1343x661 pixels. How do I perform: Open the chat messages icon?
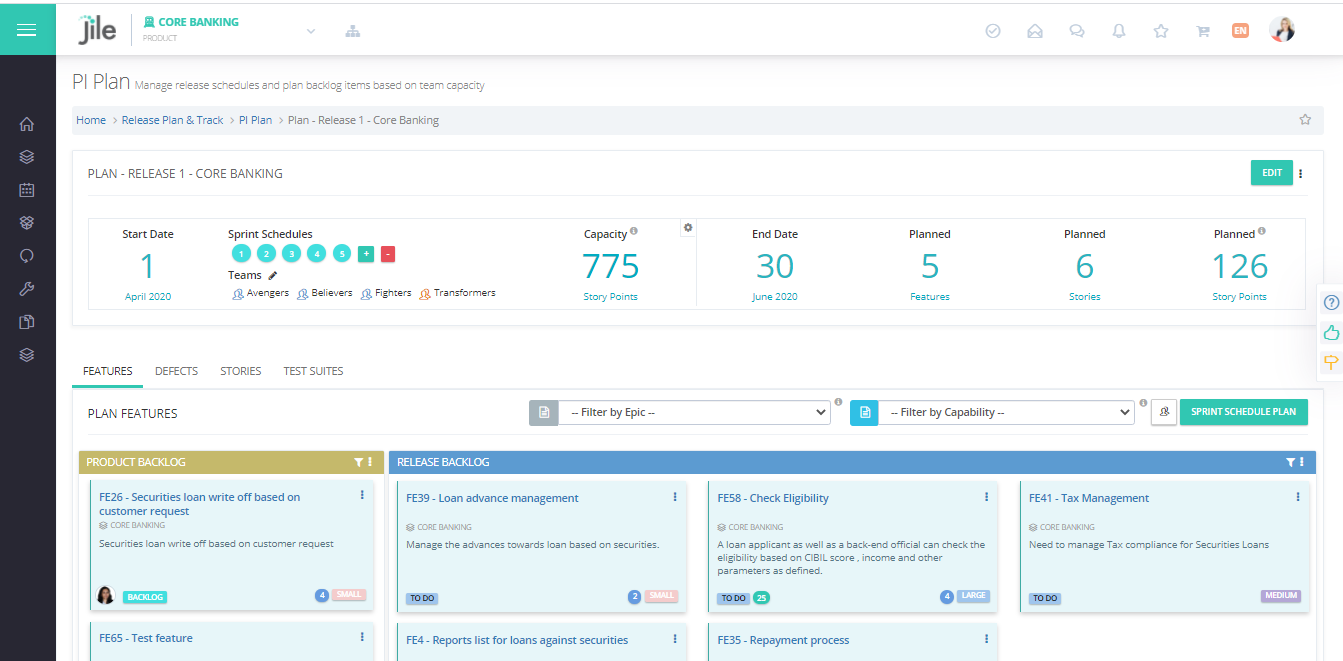click(1077, 31)
